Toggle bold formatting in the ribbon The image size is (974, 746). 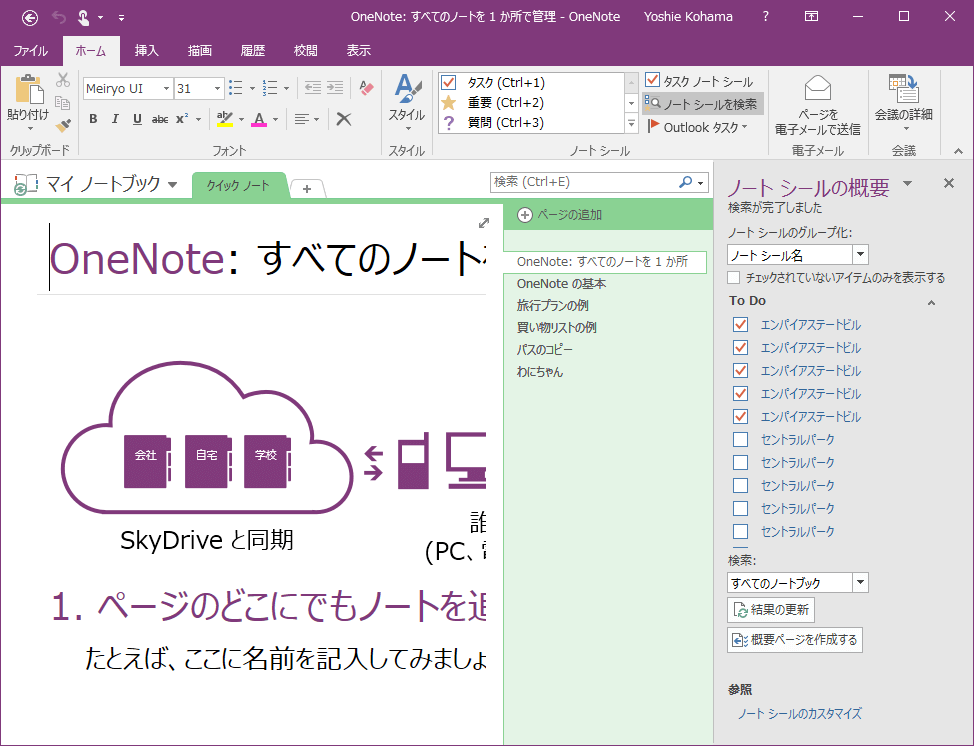93,119
